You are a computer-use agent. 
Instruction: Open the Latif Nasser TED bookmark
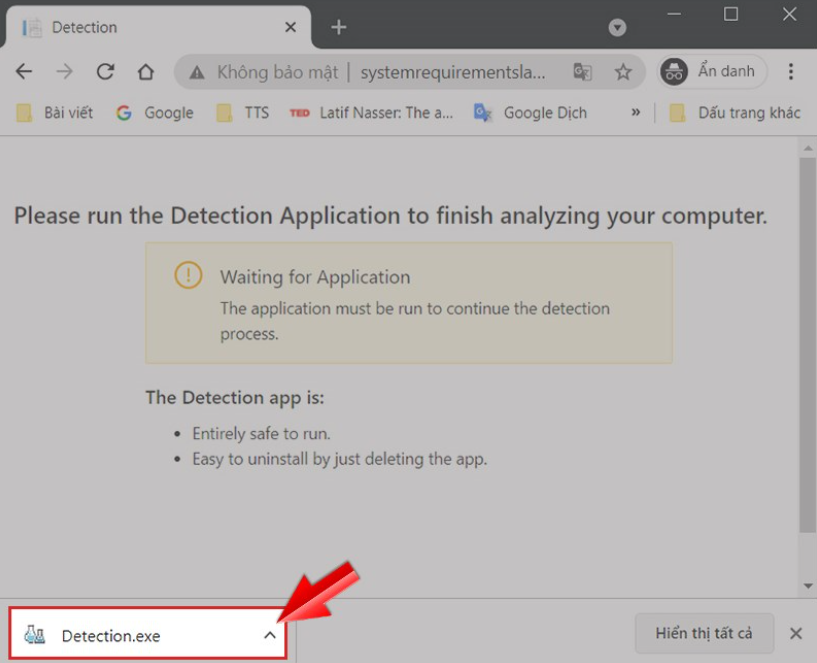pos(372,113)
